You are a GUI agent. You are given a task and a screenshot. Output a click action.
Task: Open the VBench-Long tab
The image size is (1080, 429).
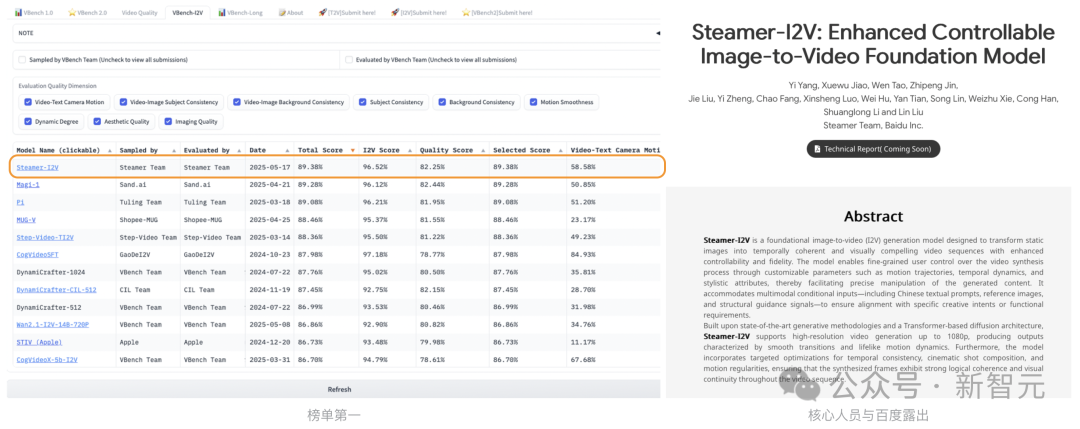pos(242,12)
